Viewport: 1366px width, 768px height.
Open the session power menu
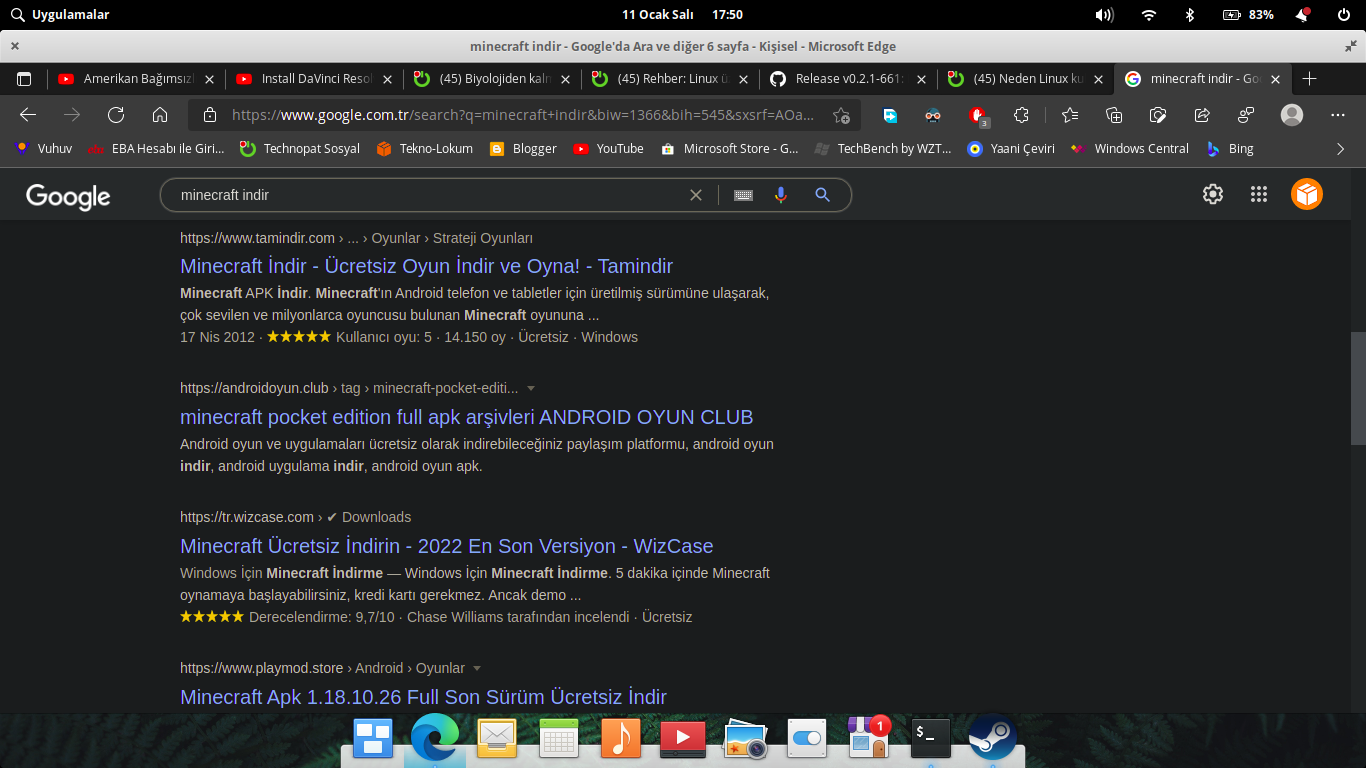point(1344,15)
